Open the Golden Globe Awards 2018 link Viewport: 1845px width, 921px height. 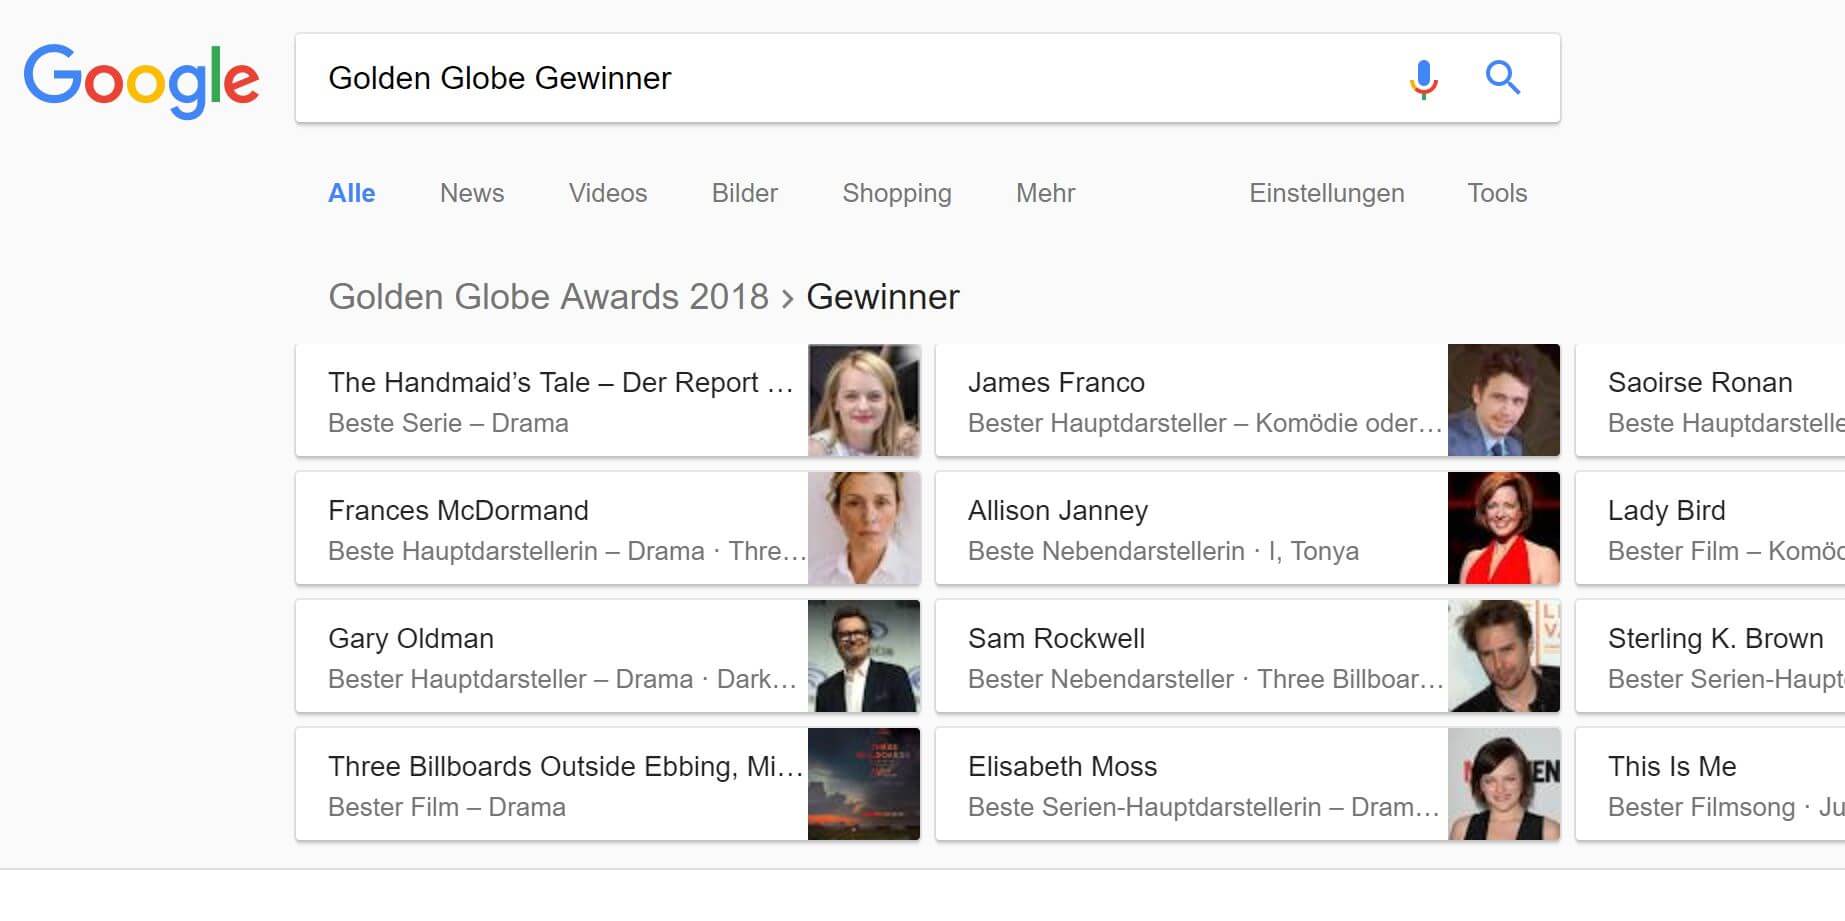tap(548, 297)
